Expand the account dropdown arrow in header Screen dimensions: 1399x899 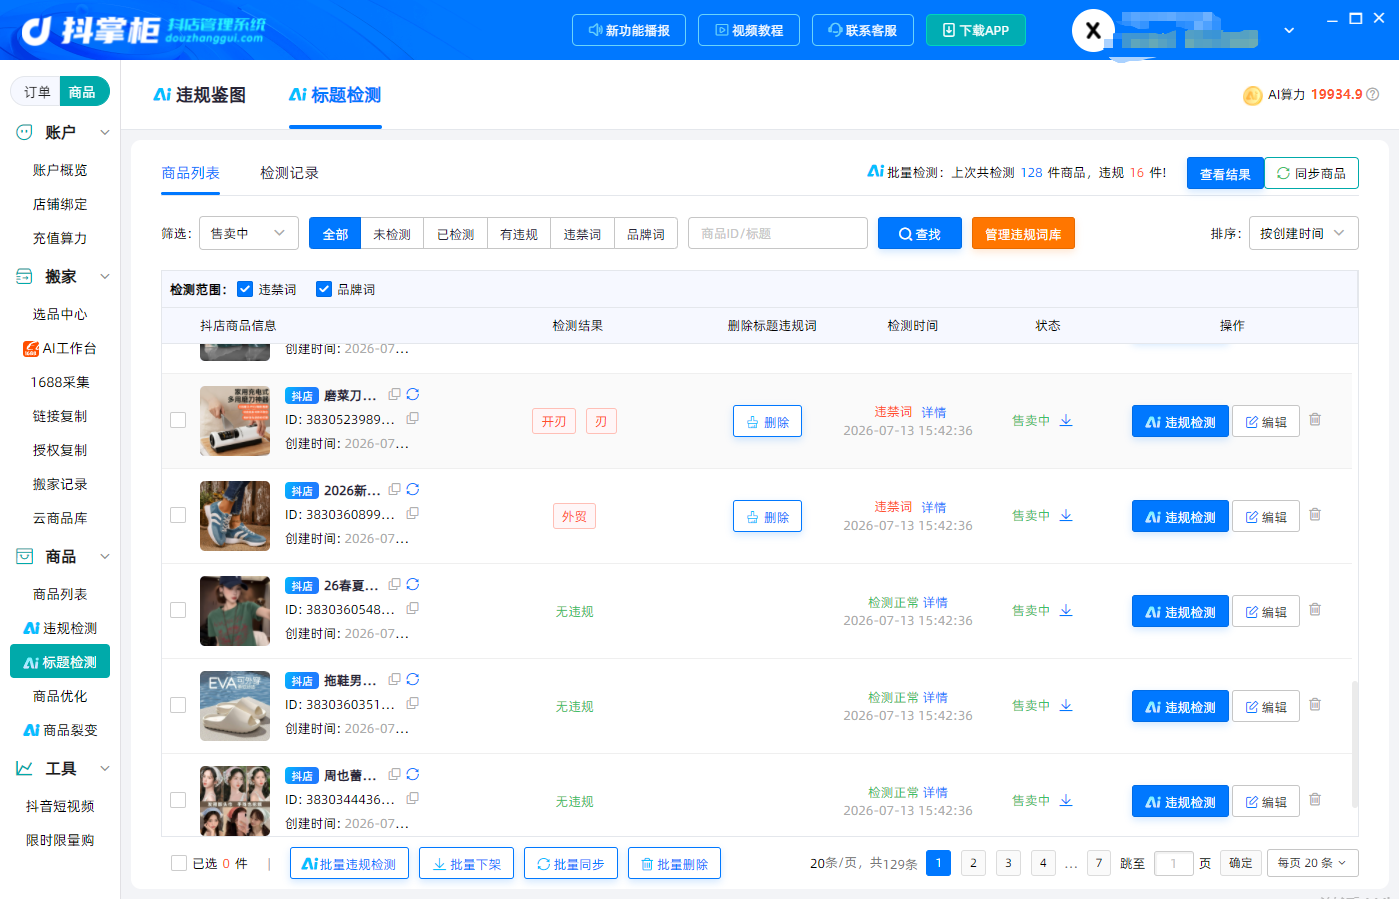click(1289, 30)
